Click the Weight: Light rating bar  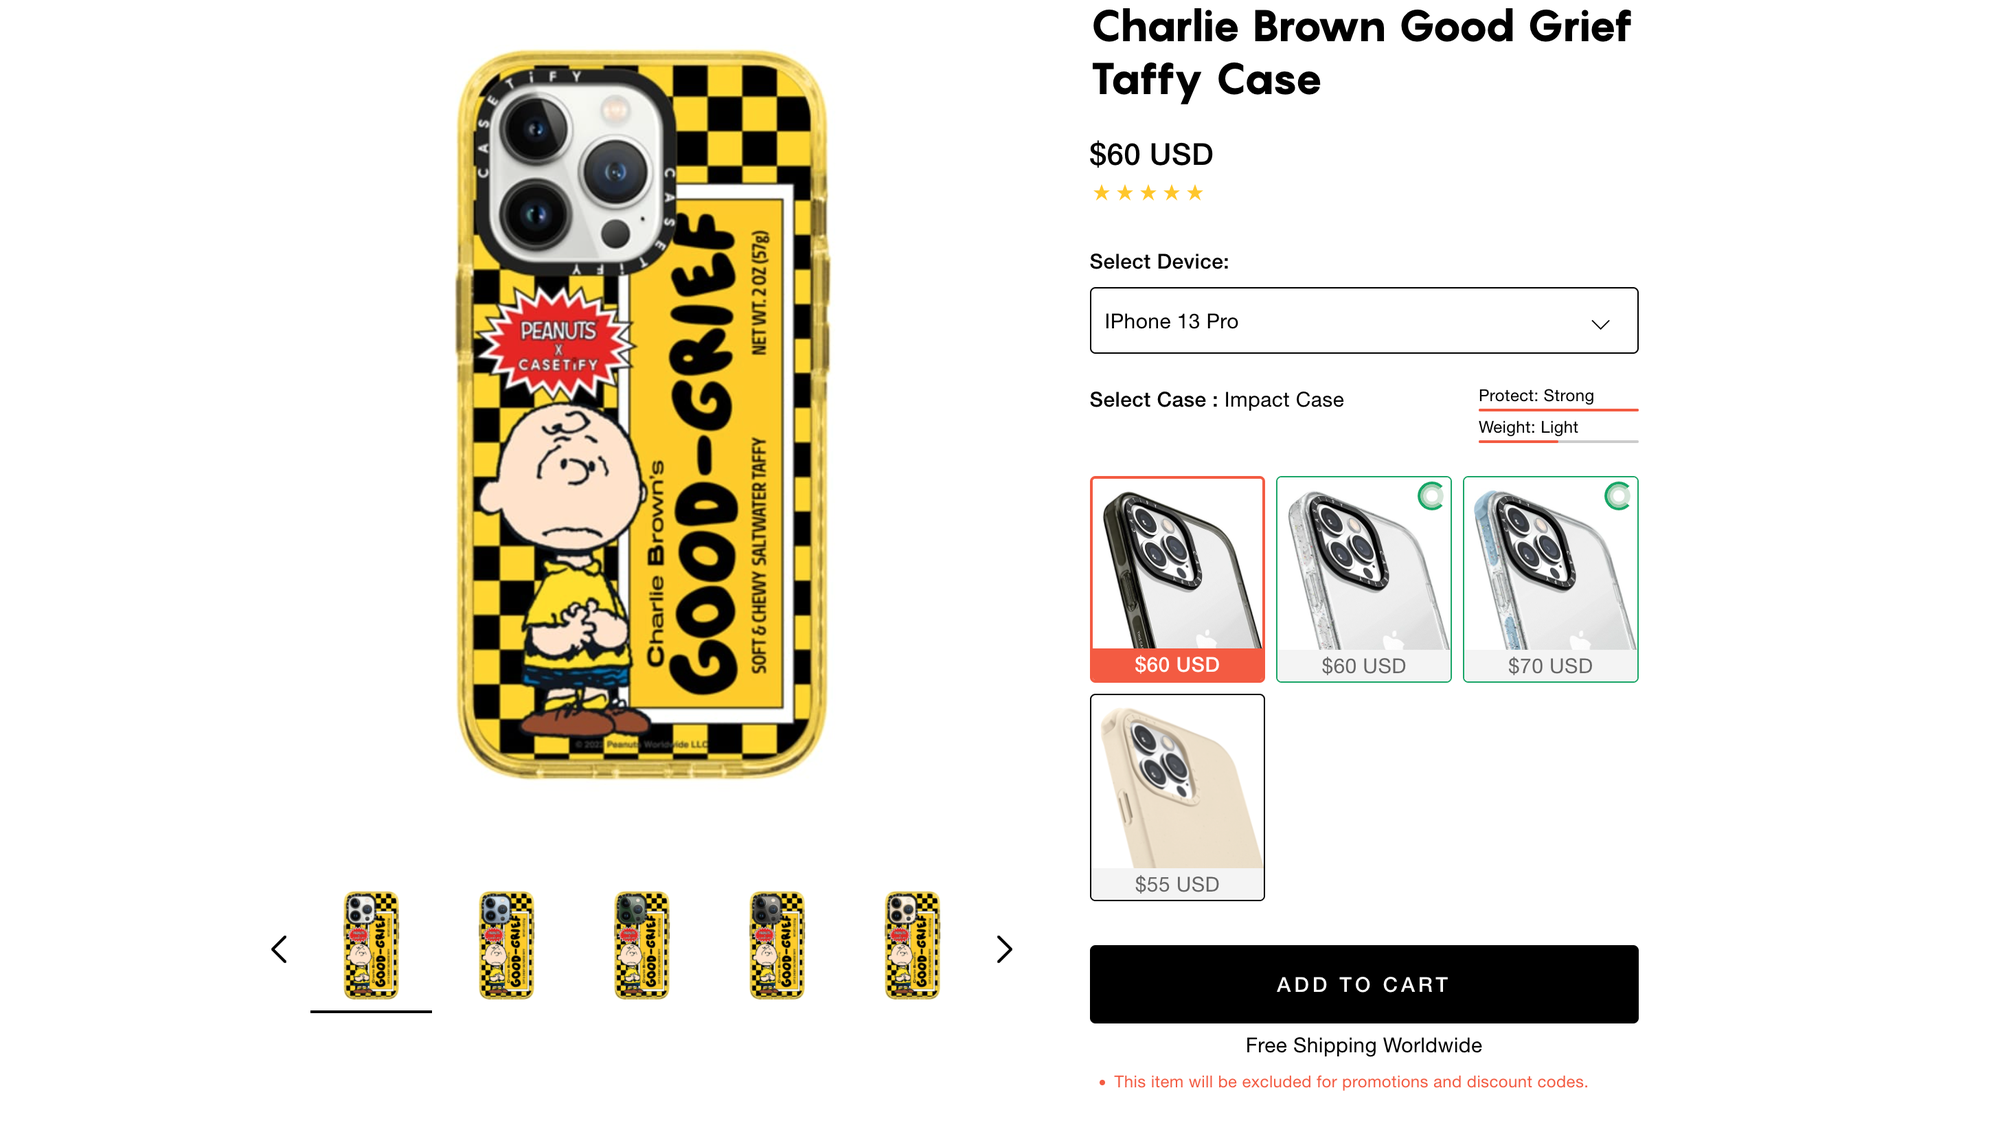coord(1558,441)
